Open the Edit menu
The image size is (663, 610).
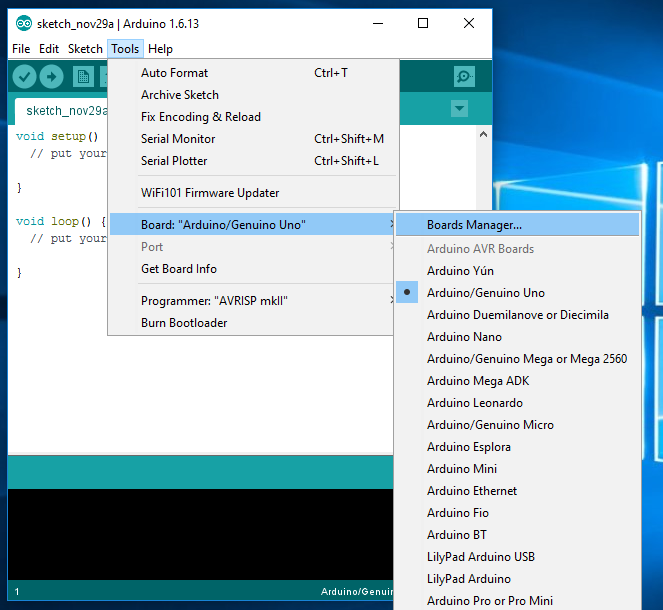(x=49, y=49)
